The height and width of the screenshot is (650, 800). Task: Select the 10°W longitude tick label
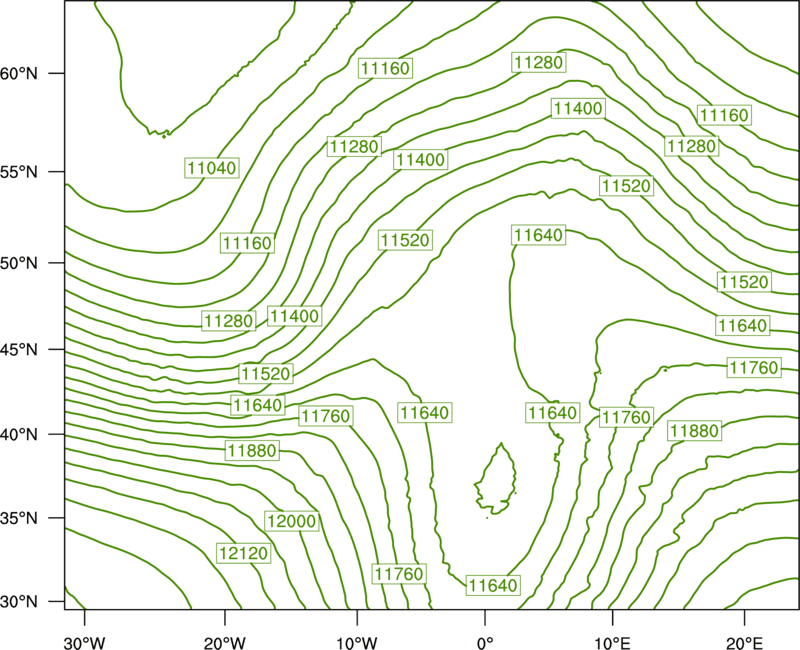click(x=357, y=643)
